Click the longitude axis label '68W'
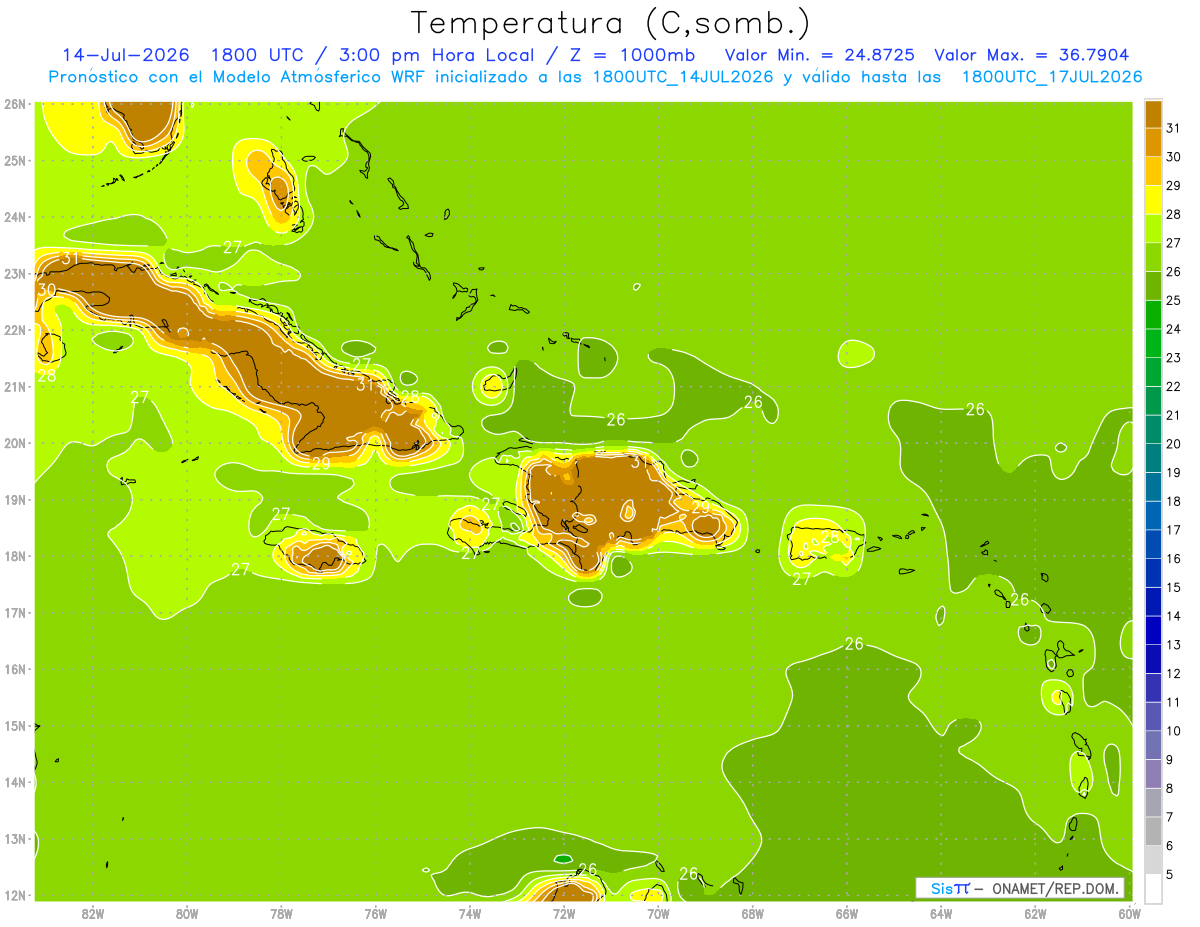 753,913
